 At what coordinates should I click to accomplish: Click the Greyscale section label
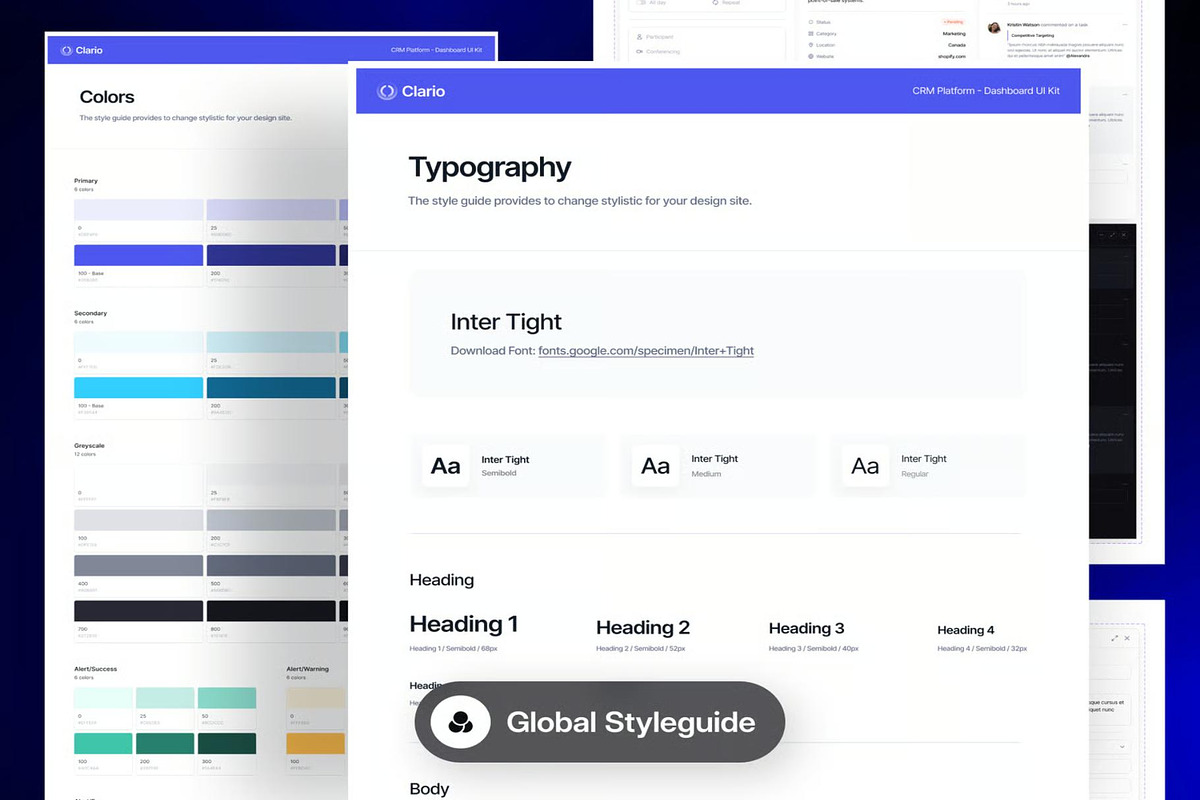(x=89, y=445)
